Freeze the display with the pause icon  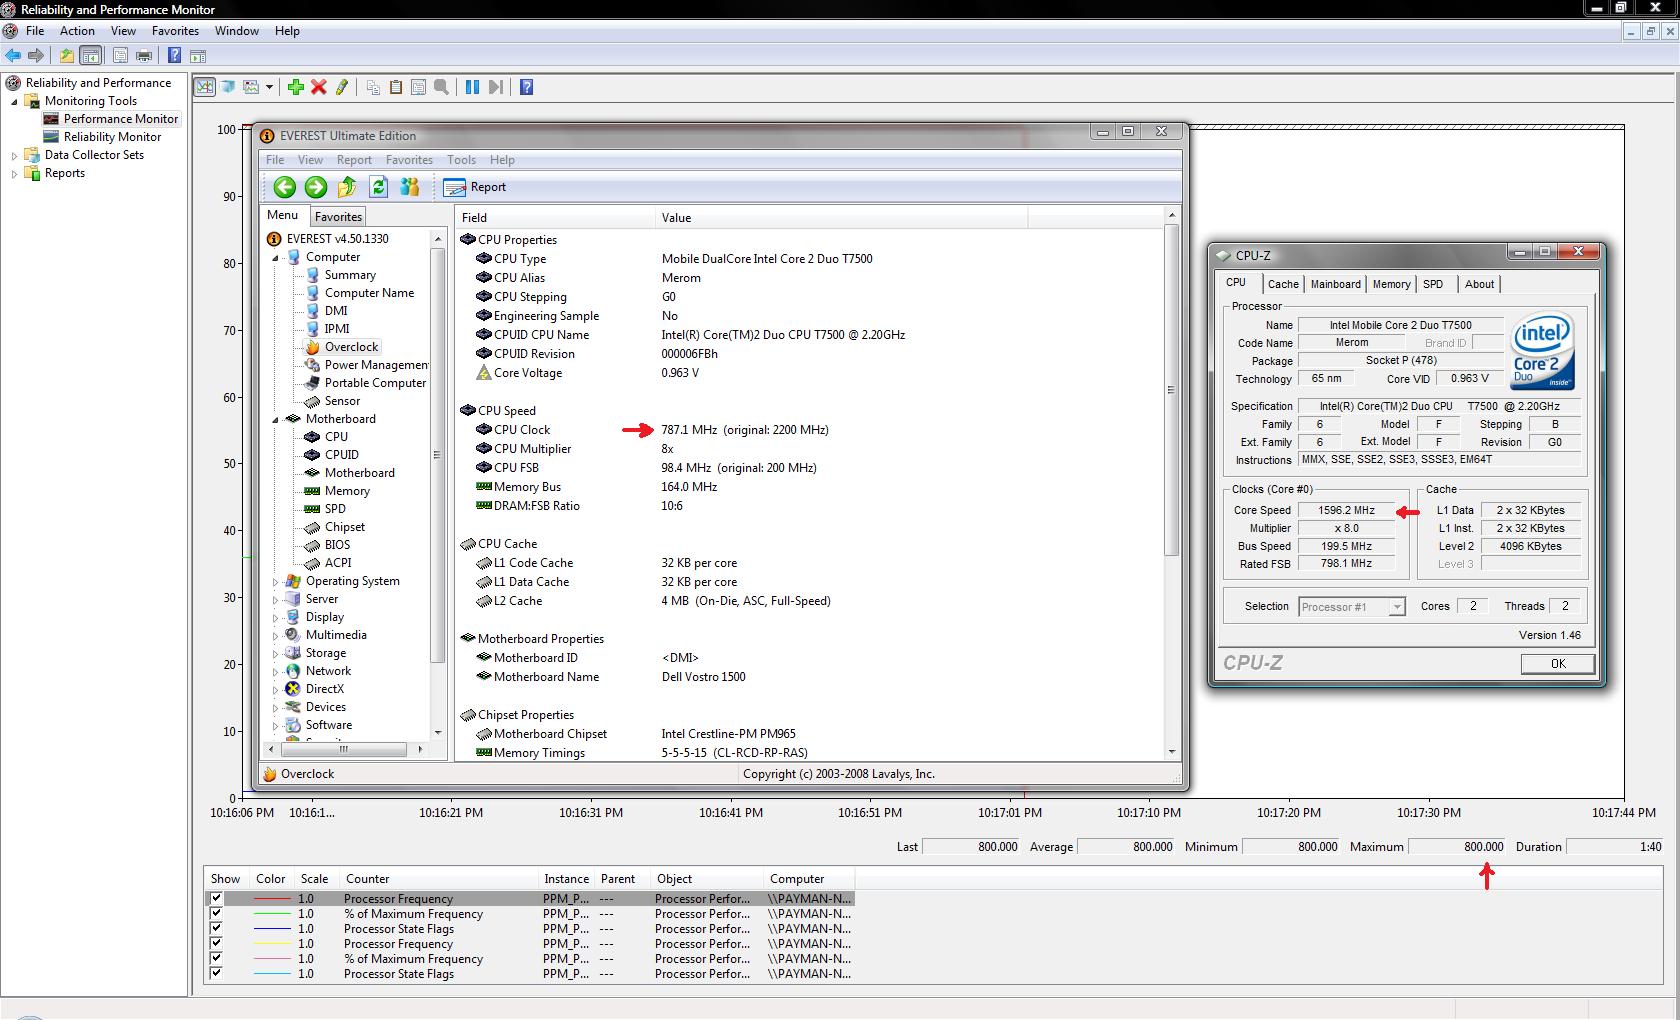tap(472, 87)
